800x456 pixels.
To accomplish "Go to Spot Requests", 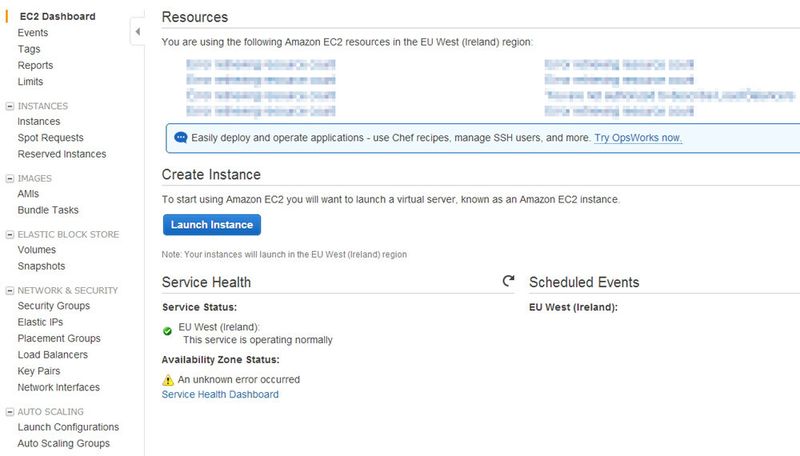I will (x=51, y=138).
